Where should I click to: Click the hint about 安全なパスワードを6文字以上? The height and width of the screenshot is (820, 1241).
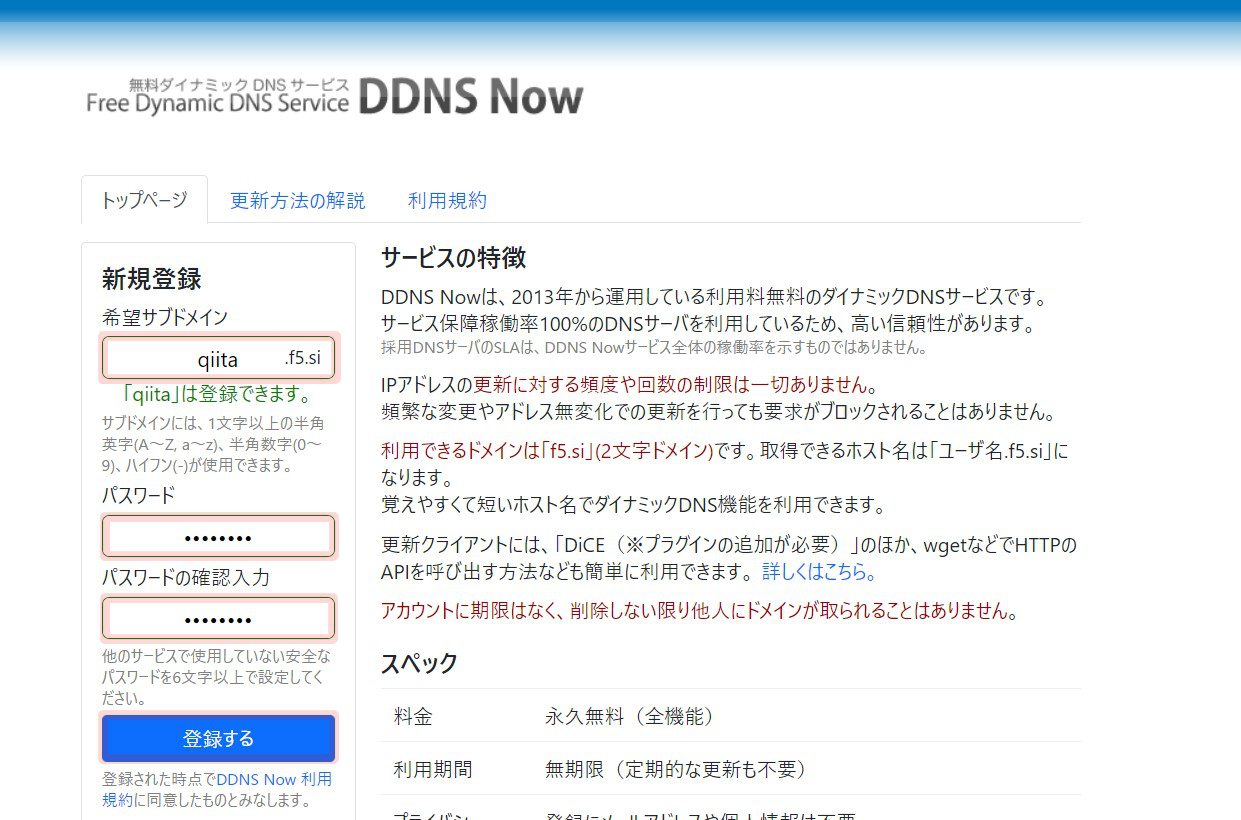click(x=216, y=677)
